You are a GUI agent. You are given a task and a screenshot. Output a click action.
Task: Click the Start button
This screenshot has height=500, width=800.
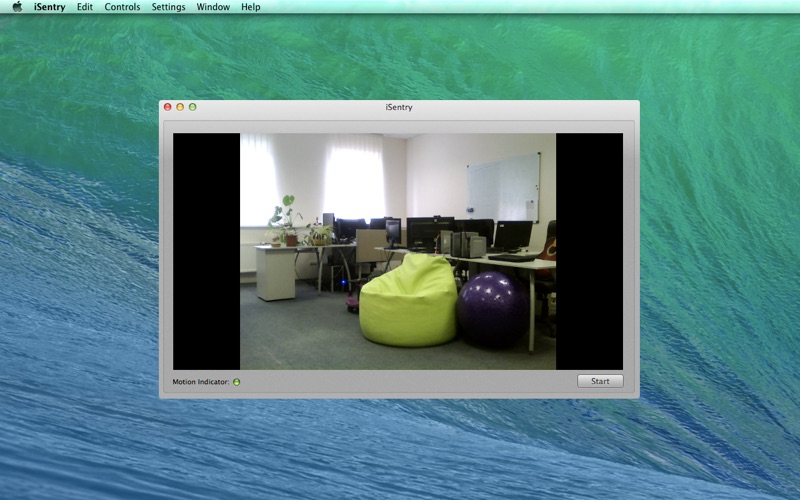pyautogui.click(x=600, y=381)
